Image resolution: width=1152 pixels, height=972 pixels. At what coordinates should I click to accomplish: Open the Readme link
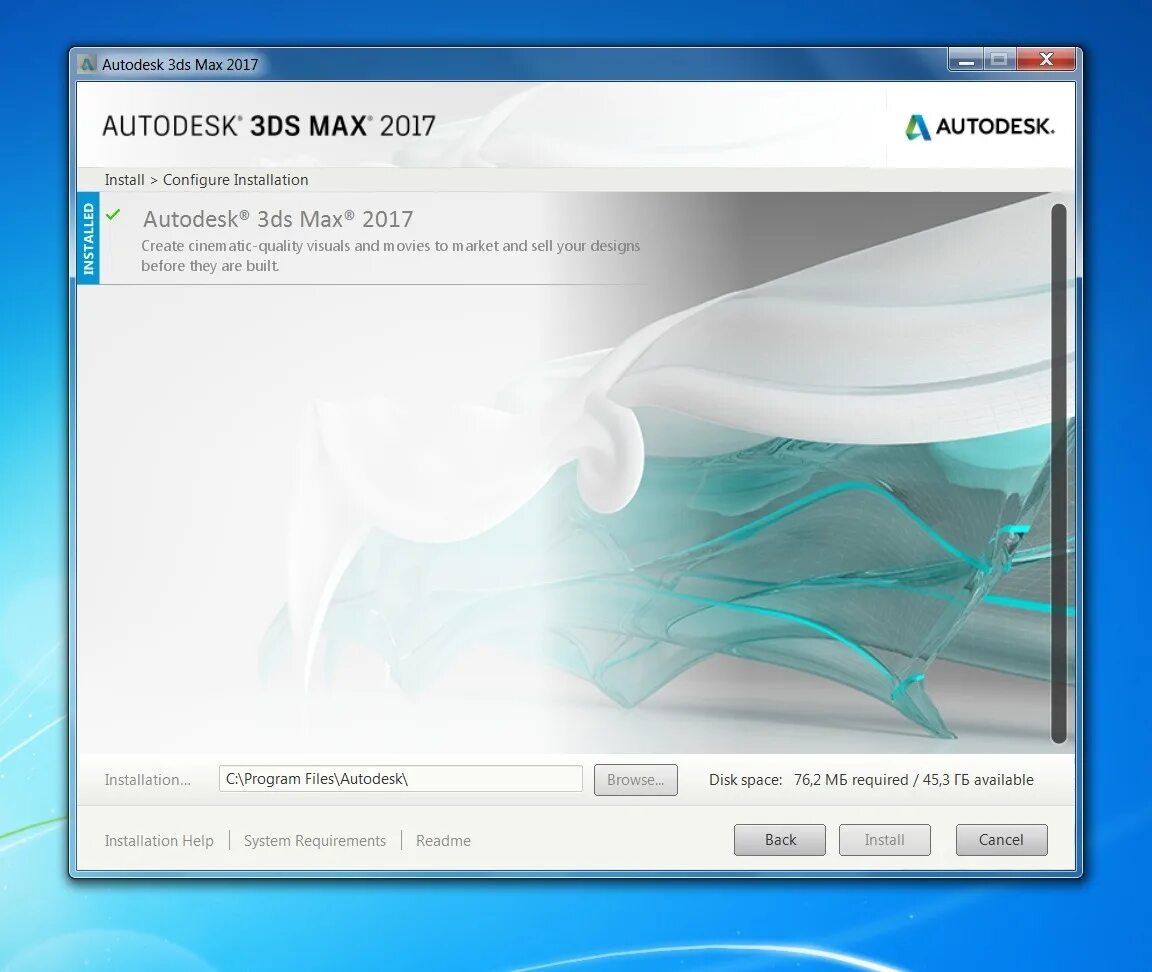click(x=443, y=840)
